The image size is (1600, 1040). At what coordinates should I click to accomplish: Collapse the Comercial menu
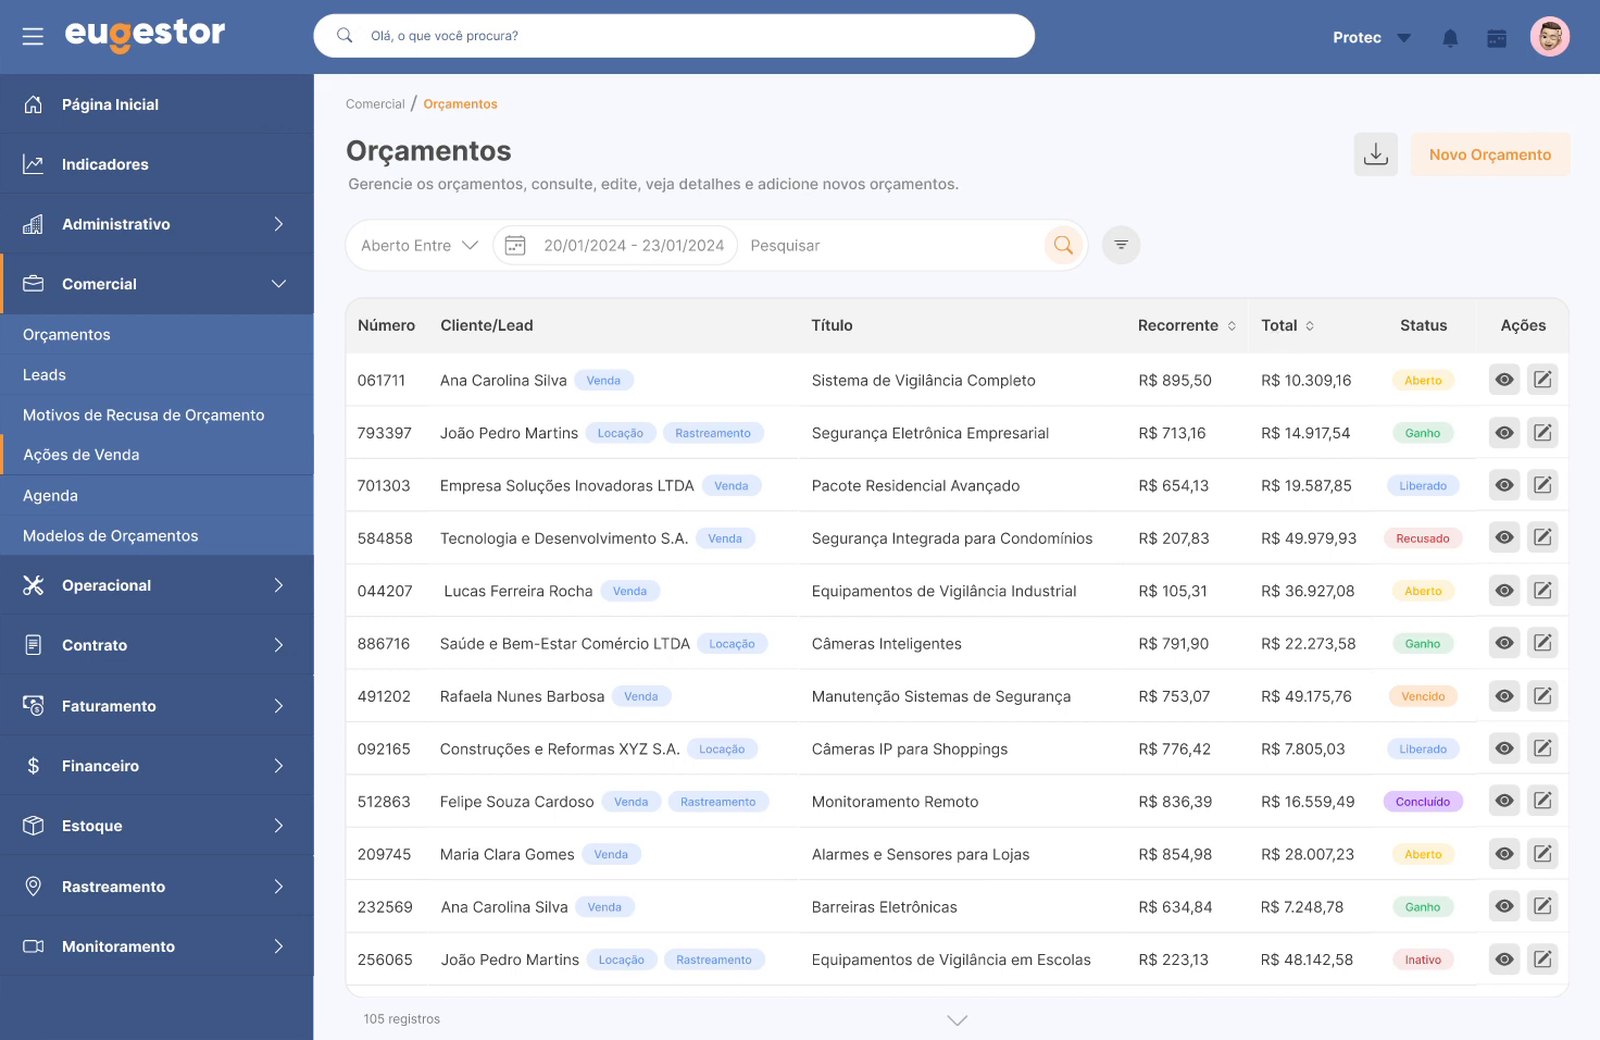(157, 284)
